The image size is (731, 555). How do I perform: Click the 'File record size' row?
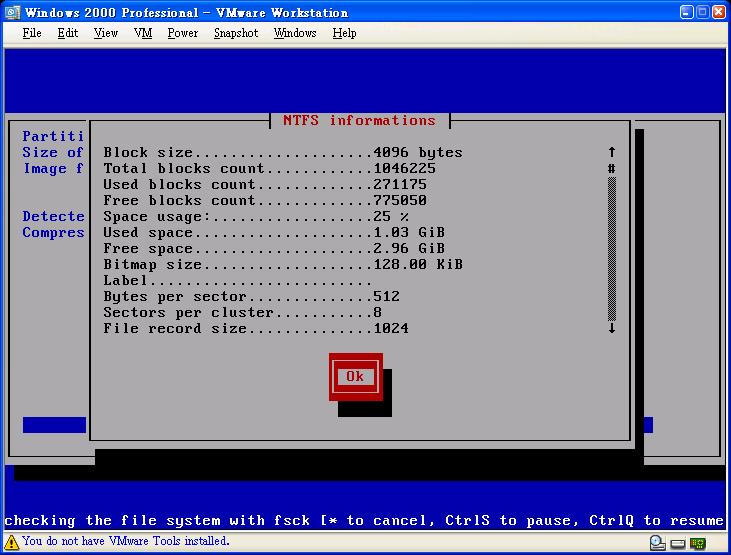click(x=256, y=328)
